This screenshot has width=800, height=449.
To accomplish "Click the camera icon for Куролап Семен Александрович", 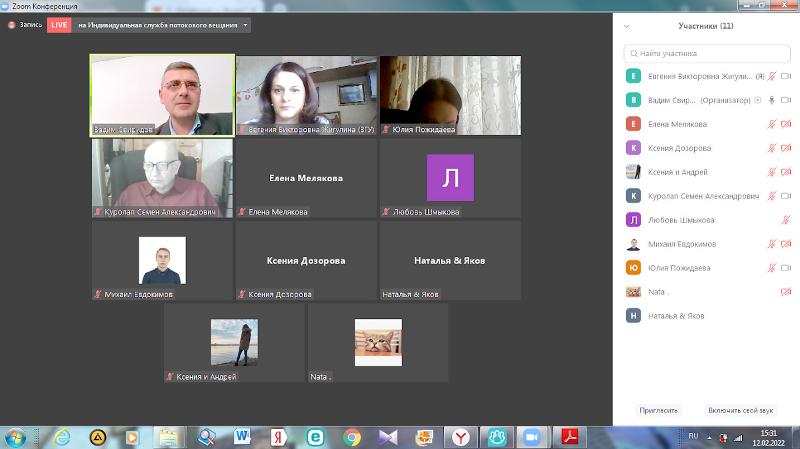I will (785, 196).
